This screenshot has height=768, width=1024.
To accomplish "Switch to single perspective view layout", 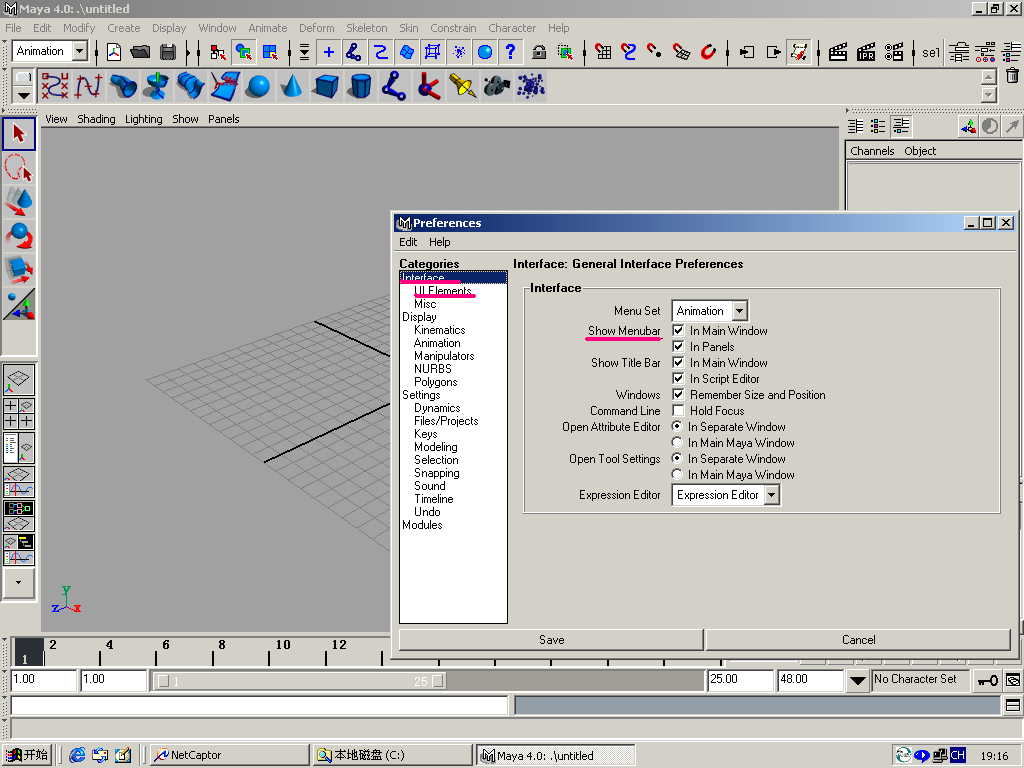I will click(x=18, y=379).
